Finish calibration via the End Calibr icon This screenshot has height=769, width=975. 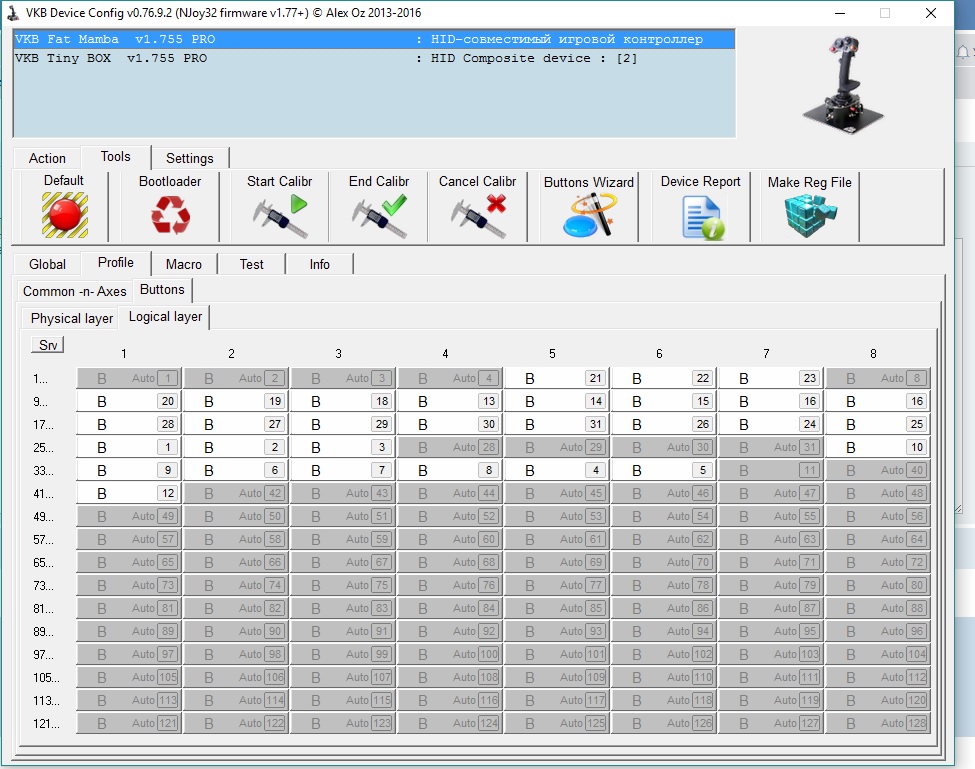[x=379, y=214]
